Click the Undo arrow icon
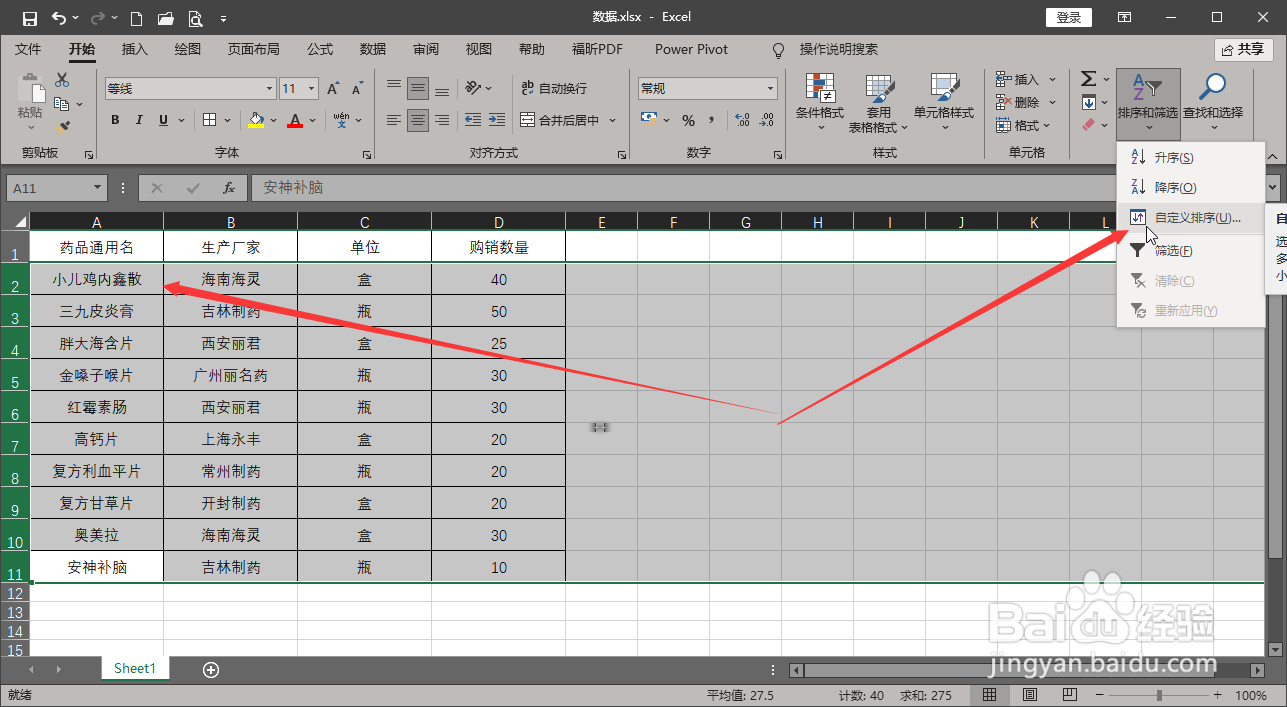The image size is (1287, 707). tap(59, 18)
